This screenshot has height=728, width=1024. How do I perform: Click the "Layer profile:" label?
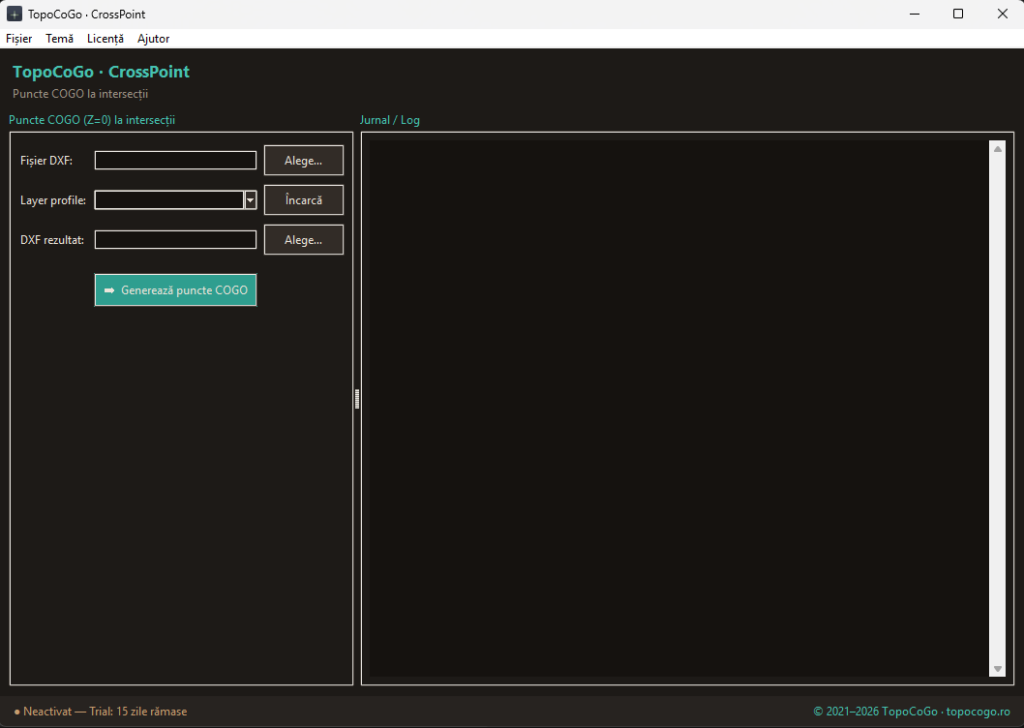pyautogui.click(x=53, y=200)
